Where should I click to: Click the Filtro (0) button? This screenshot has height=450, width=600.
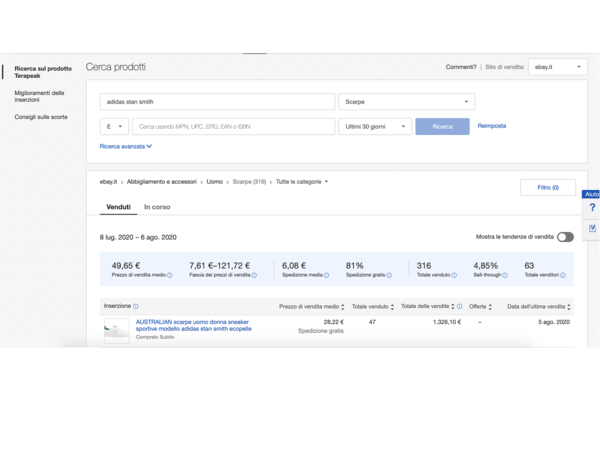(x=548, y=188)
